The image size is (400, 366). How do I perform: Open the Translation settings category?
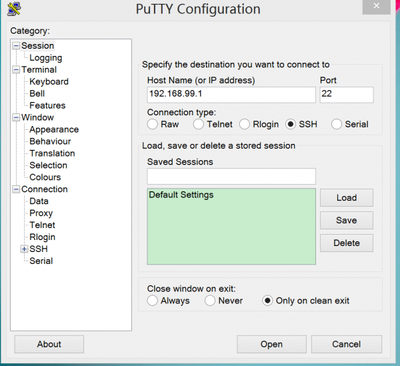[x=52, y=153]
